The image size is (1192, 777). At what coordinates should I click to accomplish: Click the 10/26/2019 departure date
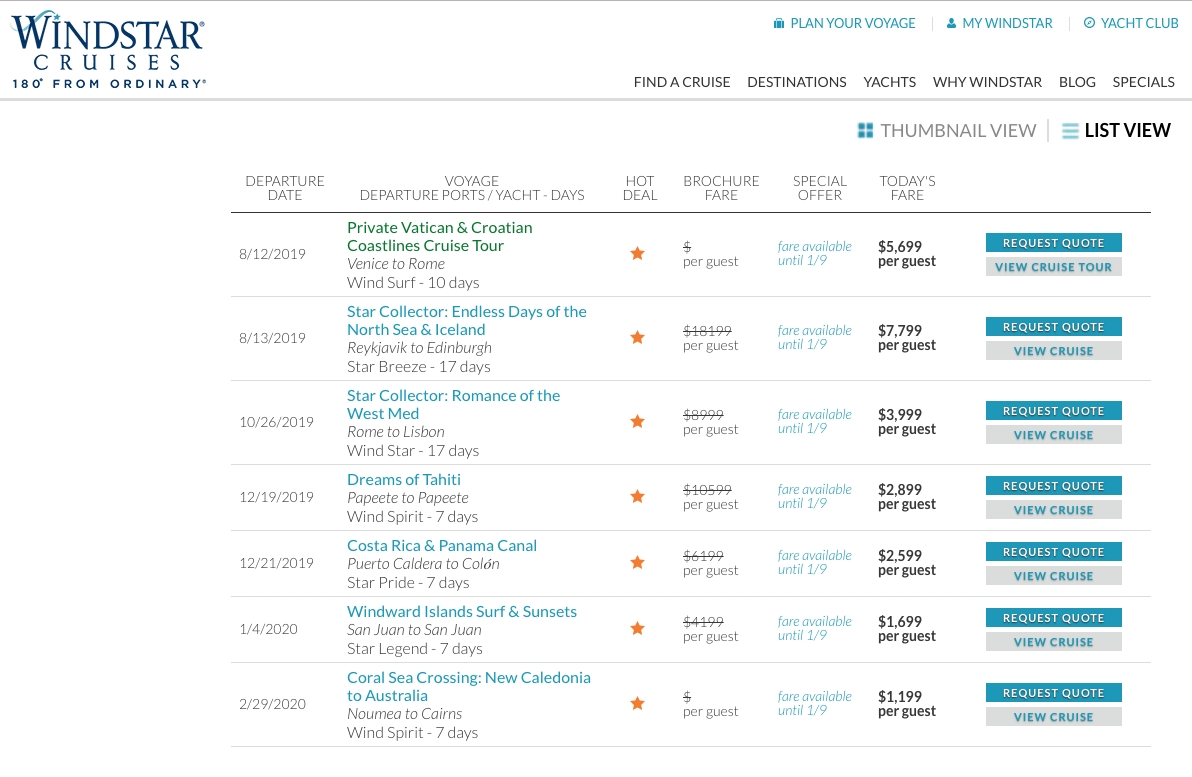[x=277, y=422]
